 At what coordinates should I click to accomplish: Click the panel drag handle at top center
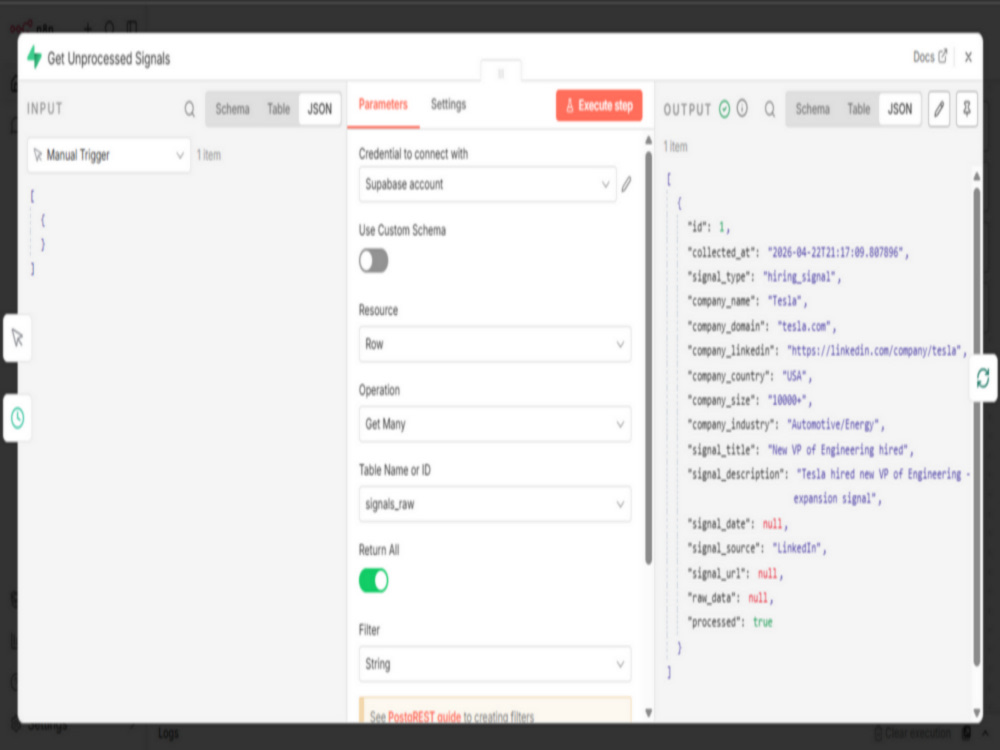[x=501, y=73]
